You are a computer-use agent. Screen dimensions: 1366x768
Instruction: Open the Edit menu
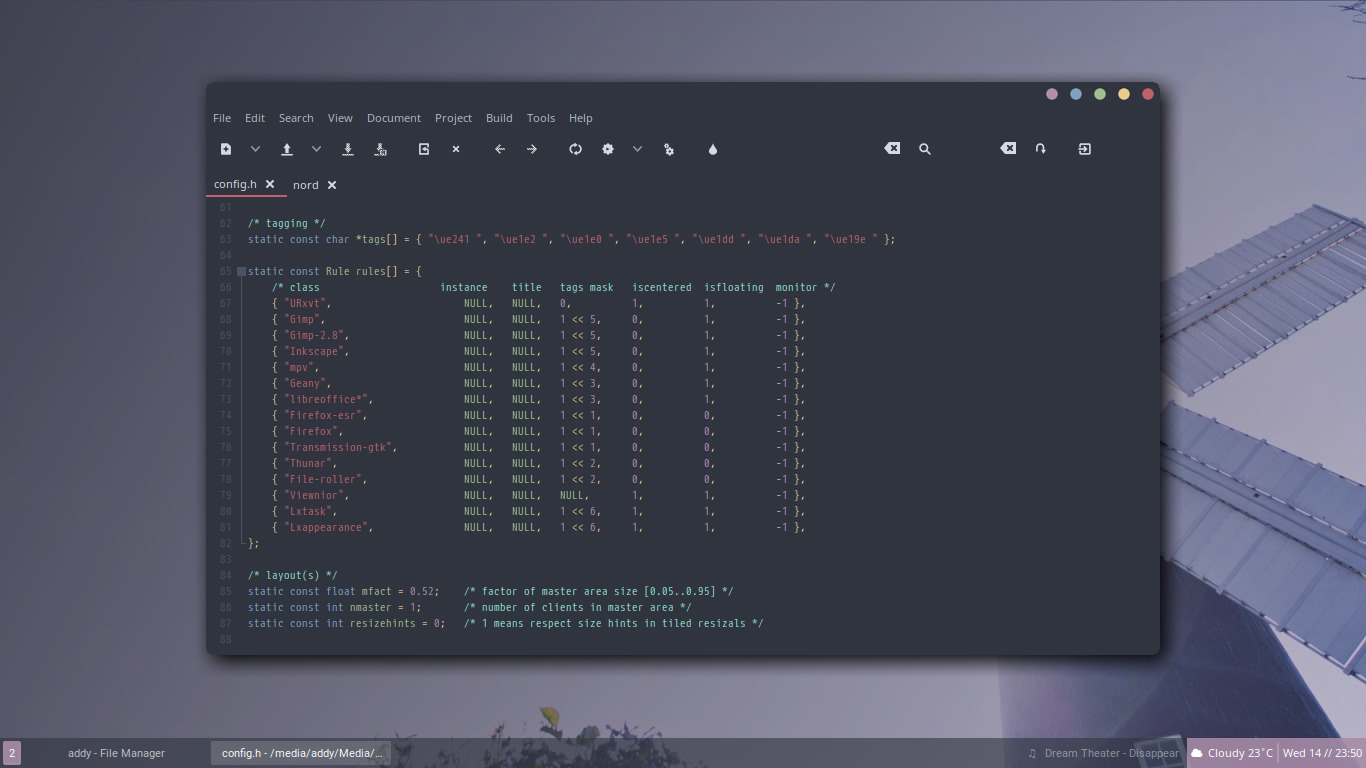[255, 118]
